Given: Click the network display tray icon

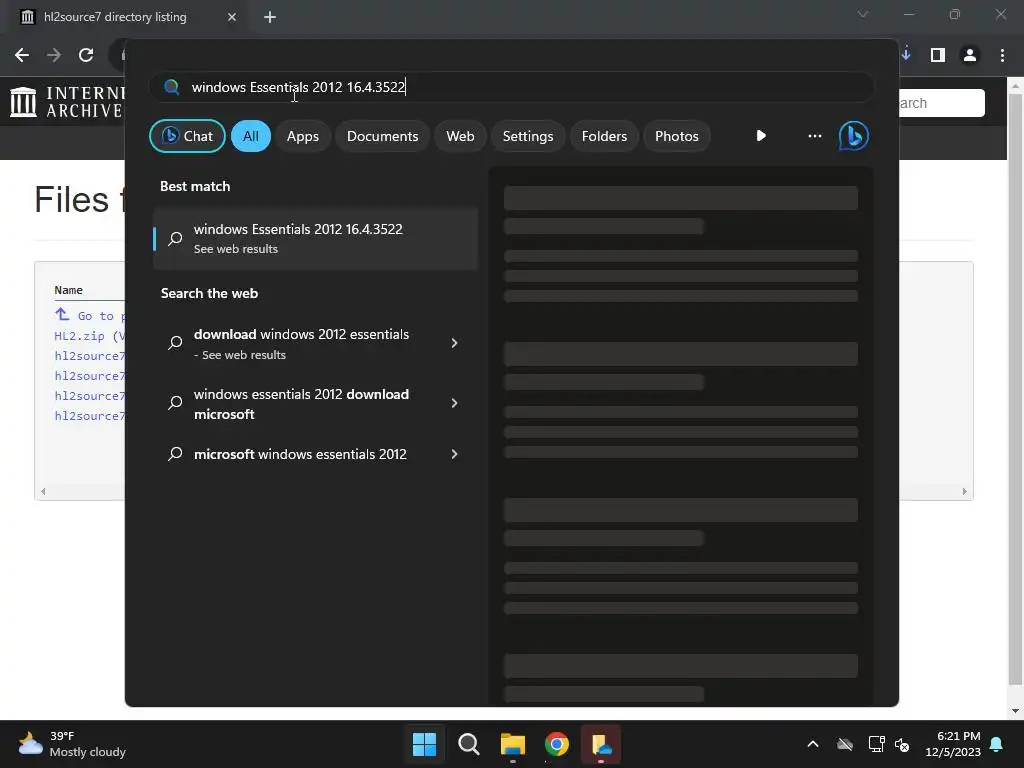Looking at the screenshot, I should (876, 744).
